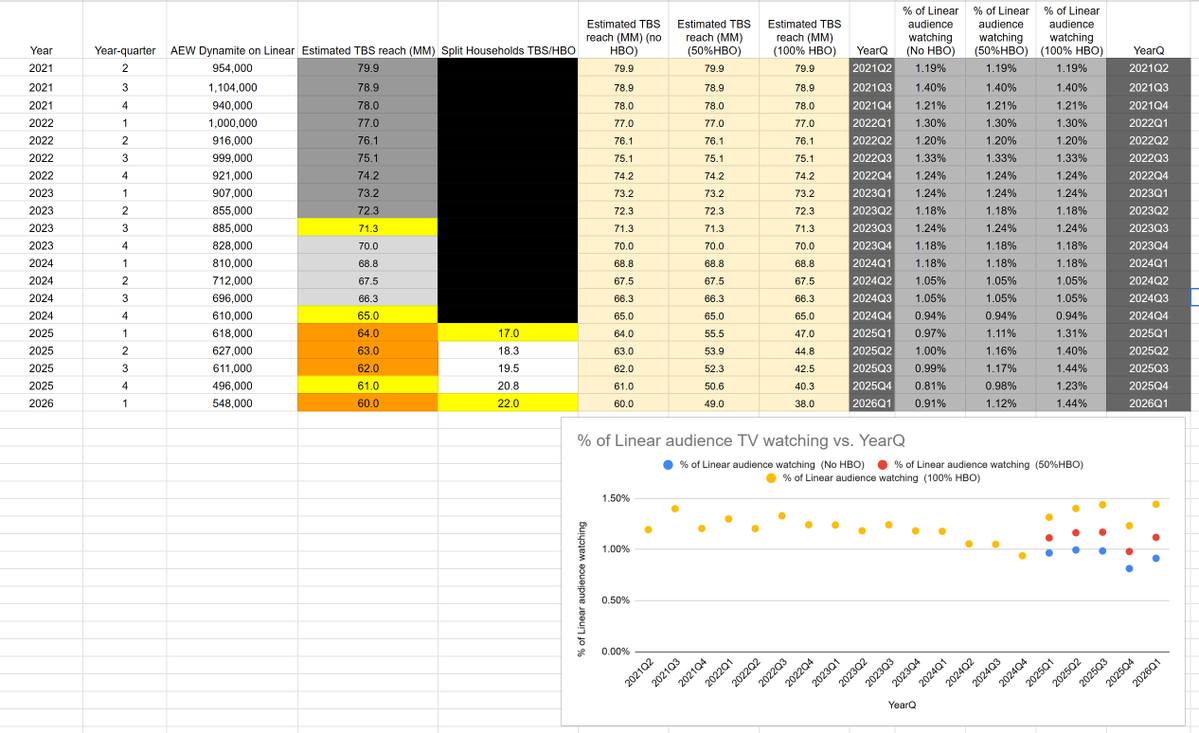
Task: Select the yellow 17.0 split households cell
Action: pos(508,332)
